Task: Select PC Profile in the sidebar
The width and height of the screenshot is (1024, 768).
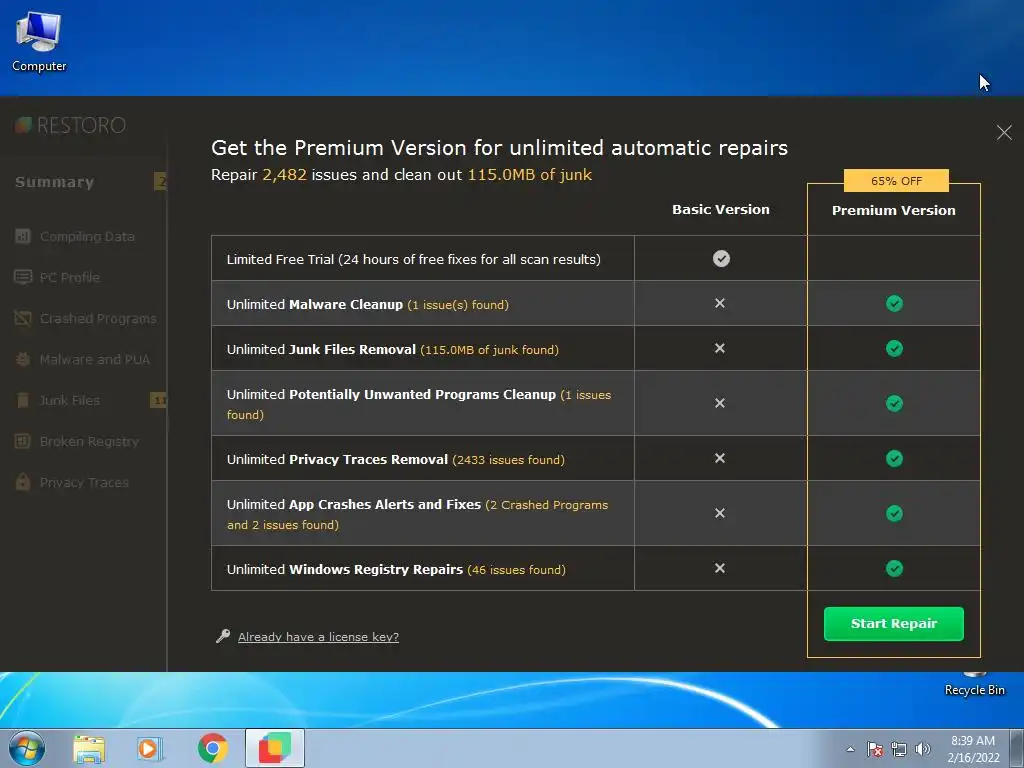Action: (x=69, y=278)
